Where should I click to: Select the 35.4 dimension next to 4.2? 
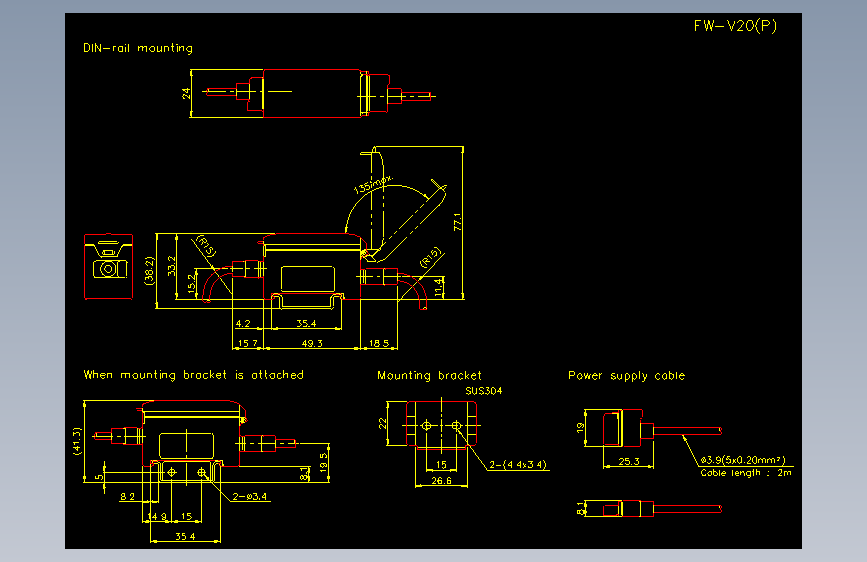[x=306, y=324]
